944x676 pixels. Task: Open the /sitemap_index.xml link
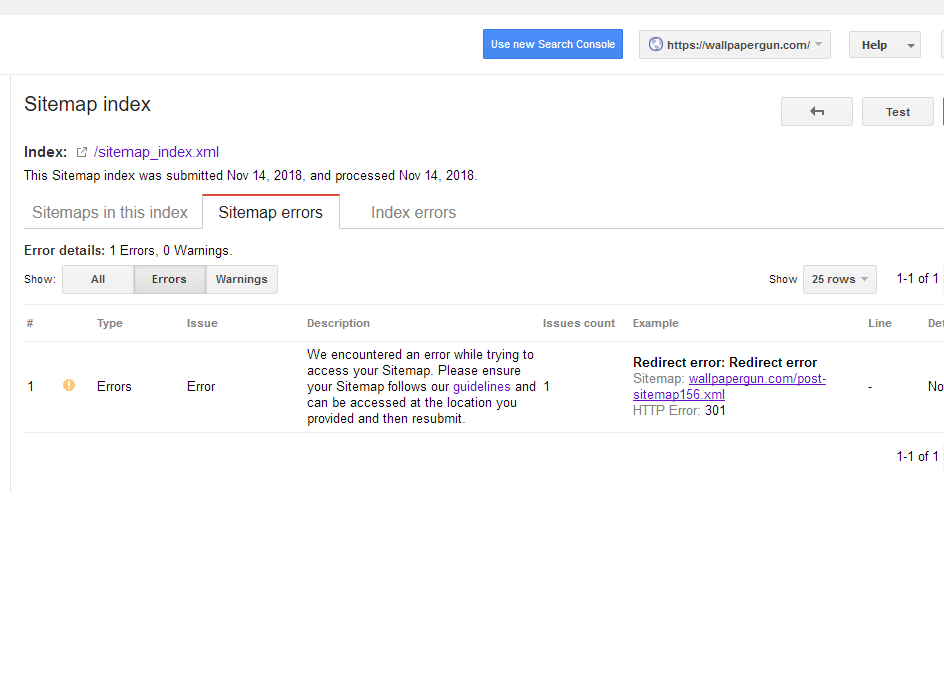(156, 152)
